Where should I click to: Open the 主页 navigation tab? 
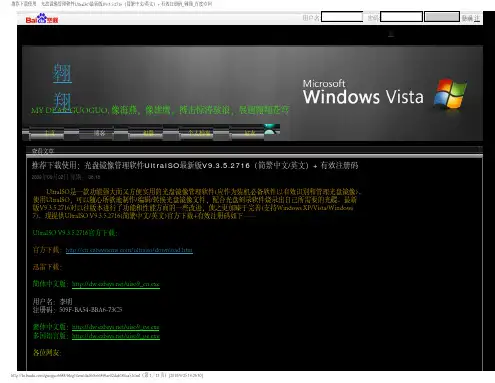pyautogui.click(x=50, y=133)
